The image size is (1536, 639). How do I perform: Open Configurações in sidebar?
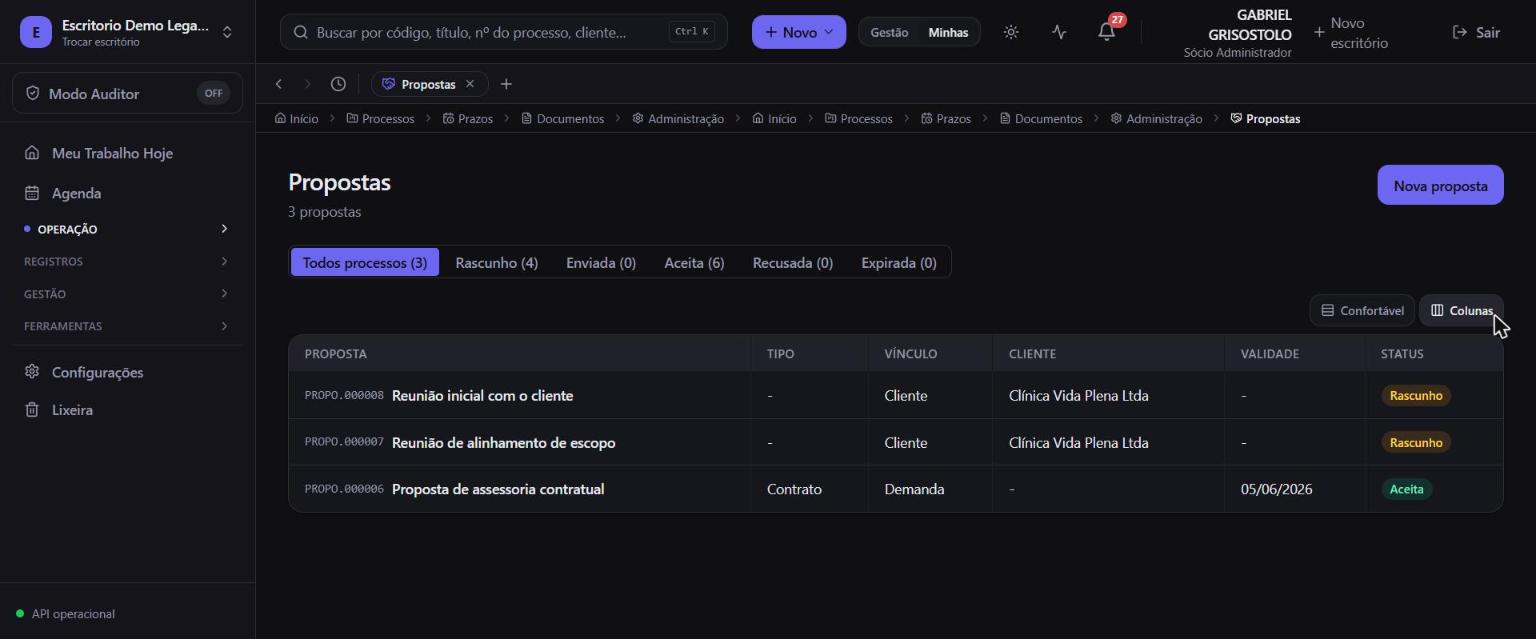[127, 372]
